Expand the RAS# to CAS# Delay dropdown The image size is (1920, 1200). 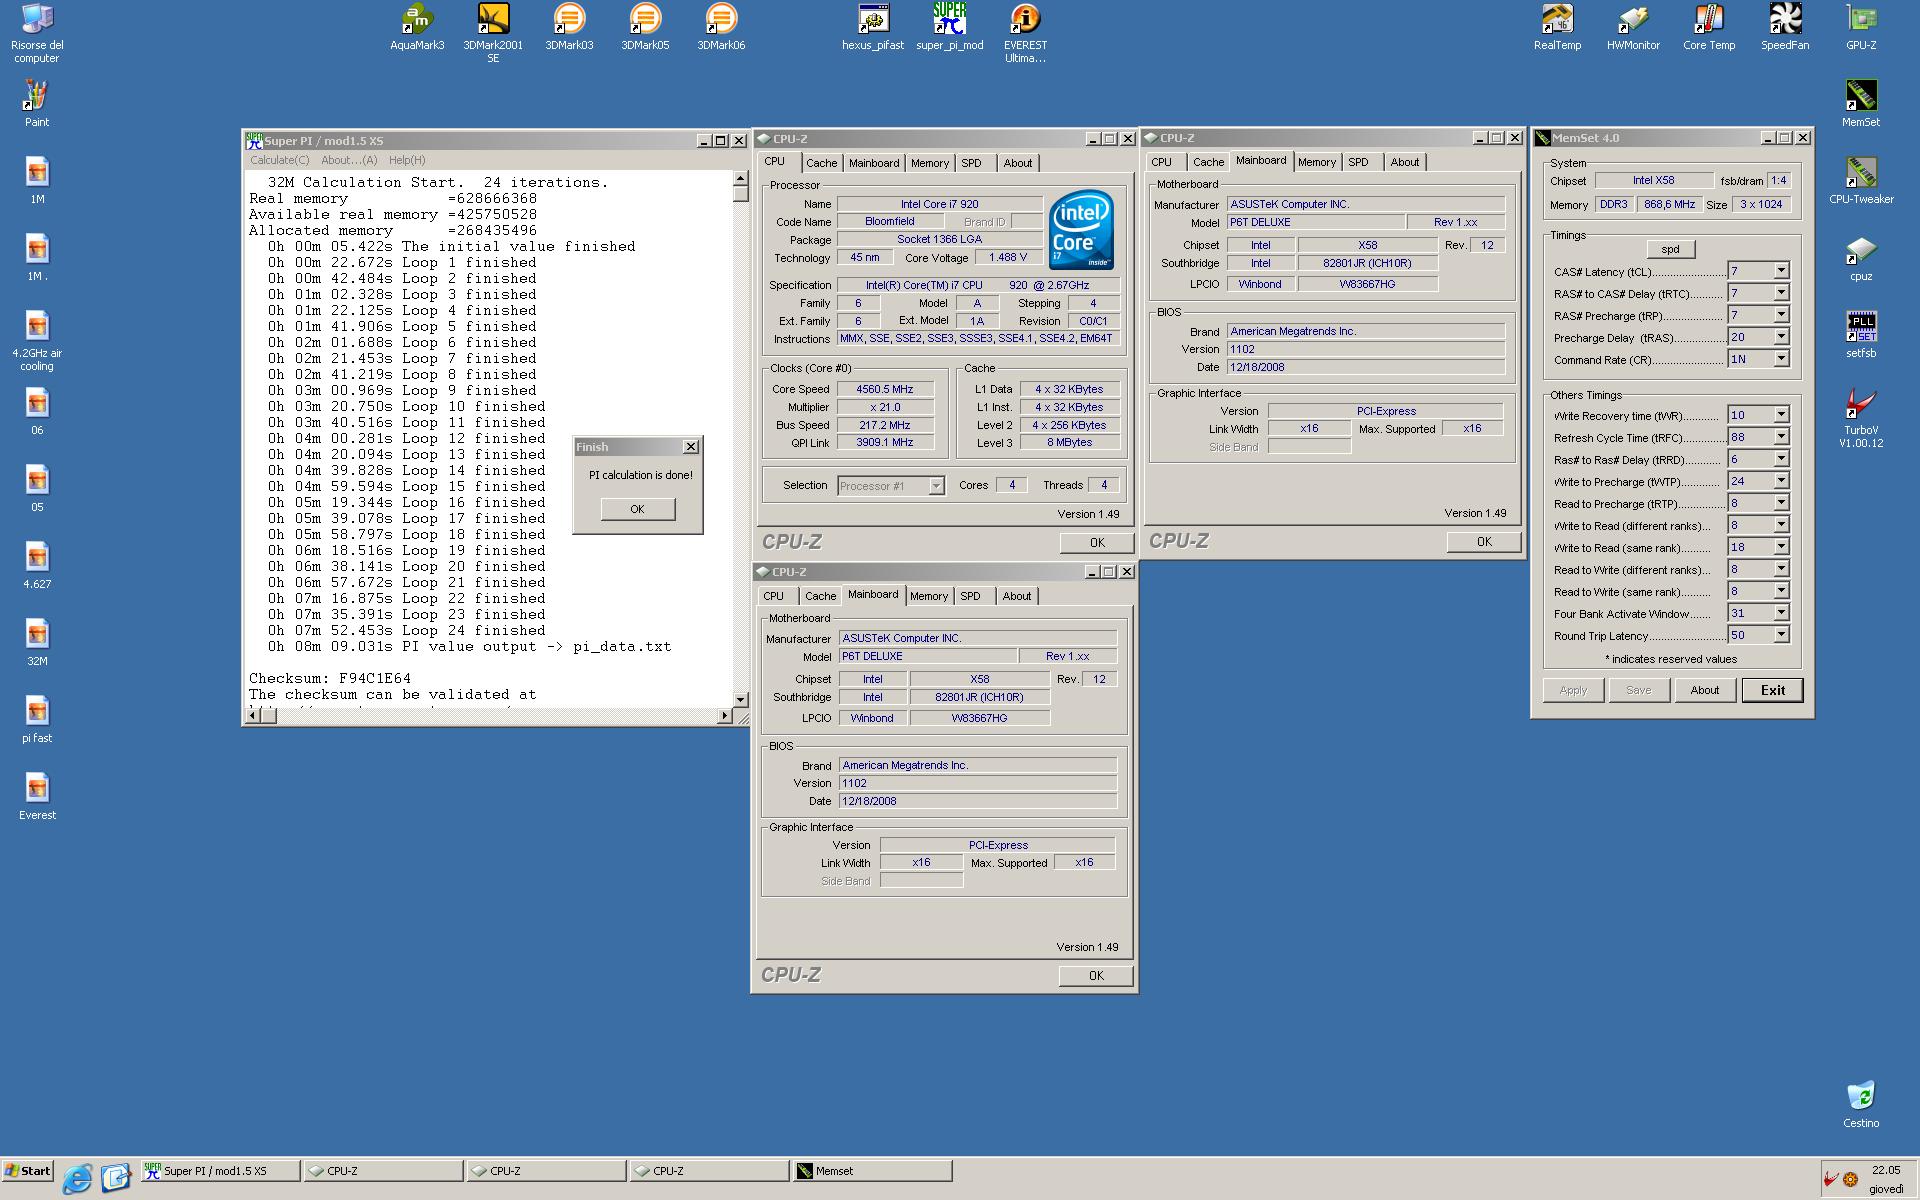pyautogui.click(x=1781, y=293)
